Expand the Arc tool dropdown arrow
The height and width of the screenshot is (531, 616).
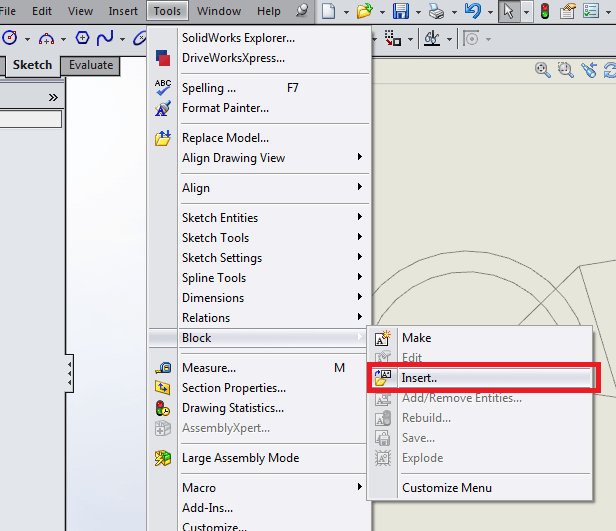[63, 39]
